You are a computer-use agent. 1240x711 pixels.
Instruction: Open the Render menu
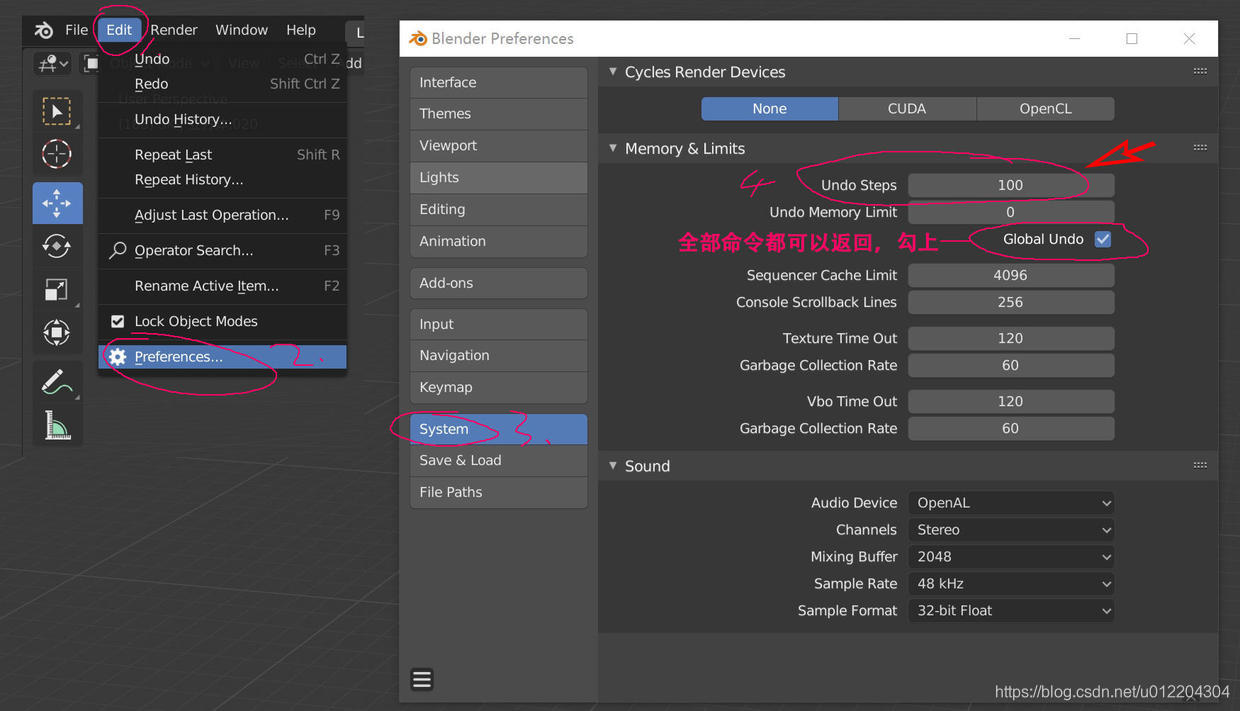174,30
